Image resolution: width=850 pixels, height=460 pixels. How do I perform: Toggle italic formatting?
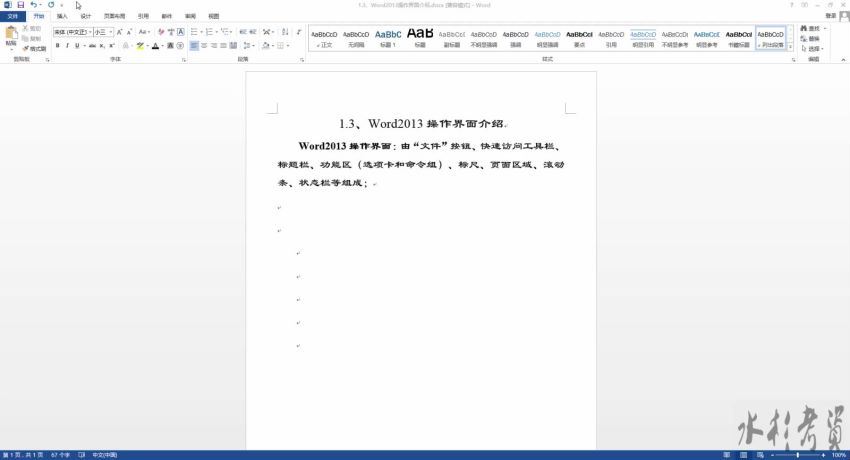[x=67, y=46]
